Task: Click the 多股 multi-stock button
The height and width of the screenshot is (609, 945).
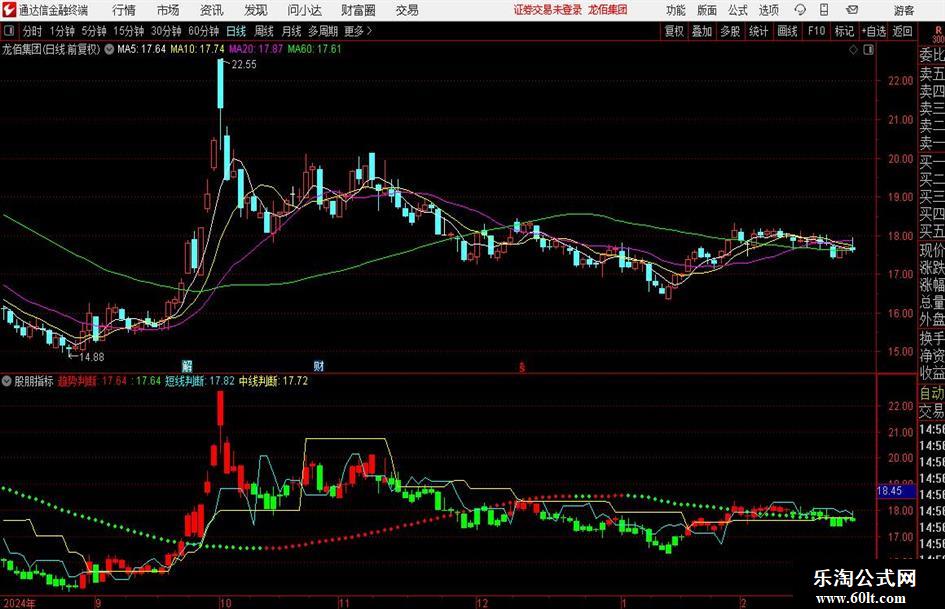Action: point(730,31)
